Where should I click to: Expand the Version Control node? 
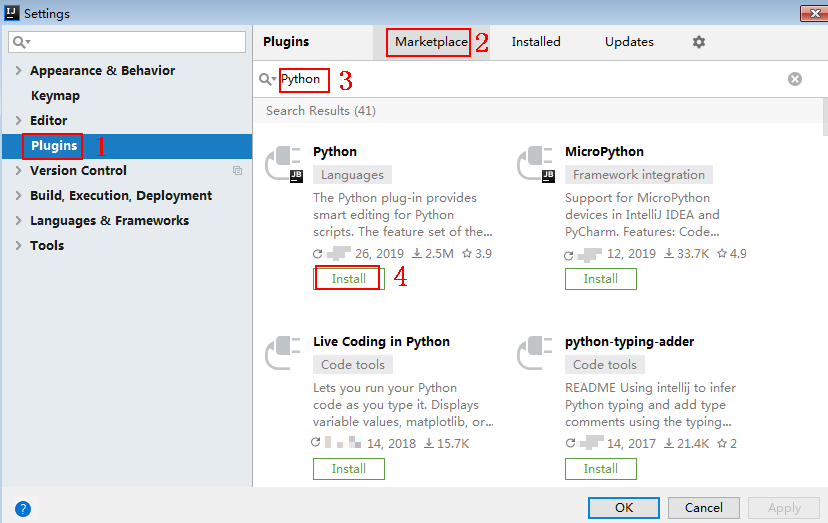coord(18,171)
